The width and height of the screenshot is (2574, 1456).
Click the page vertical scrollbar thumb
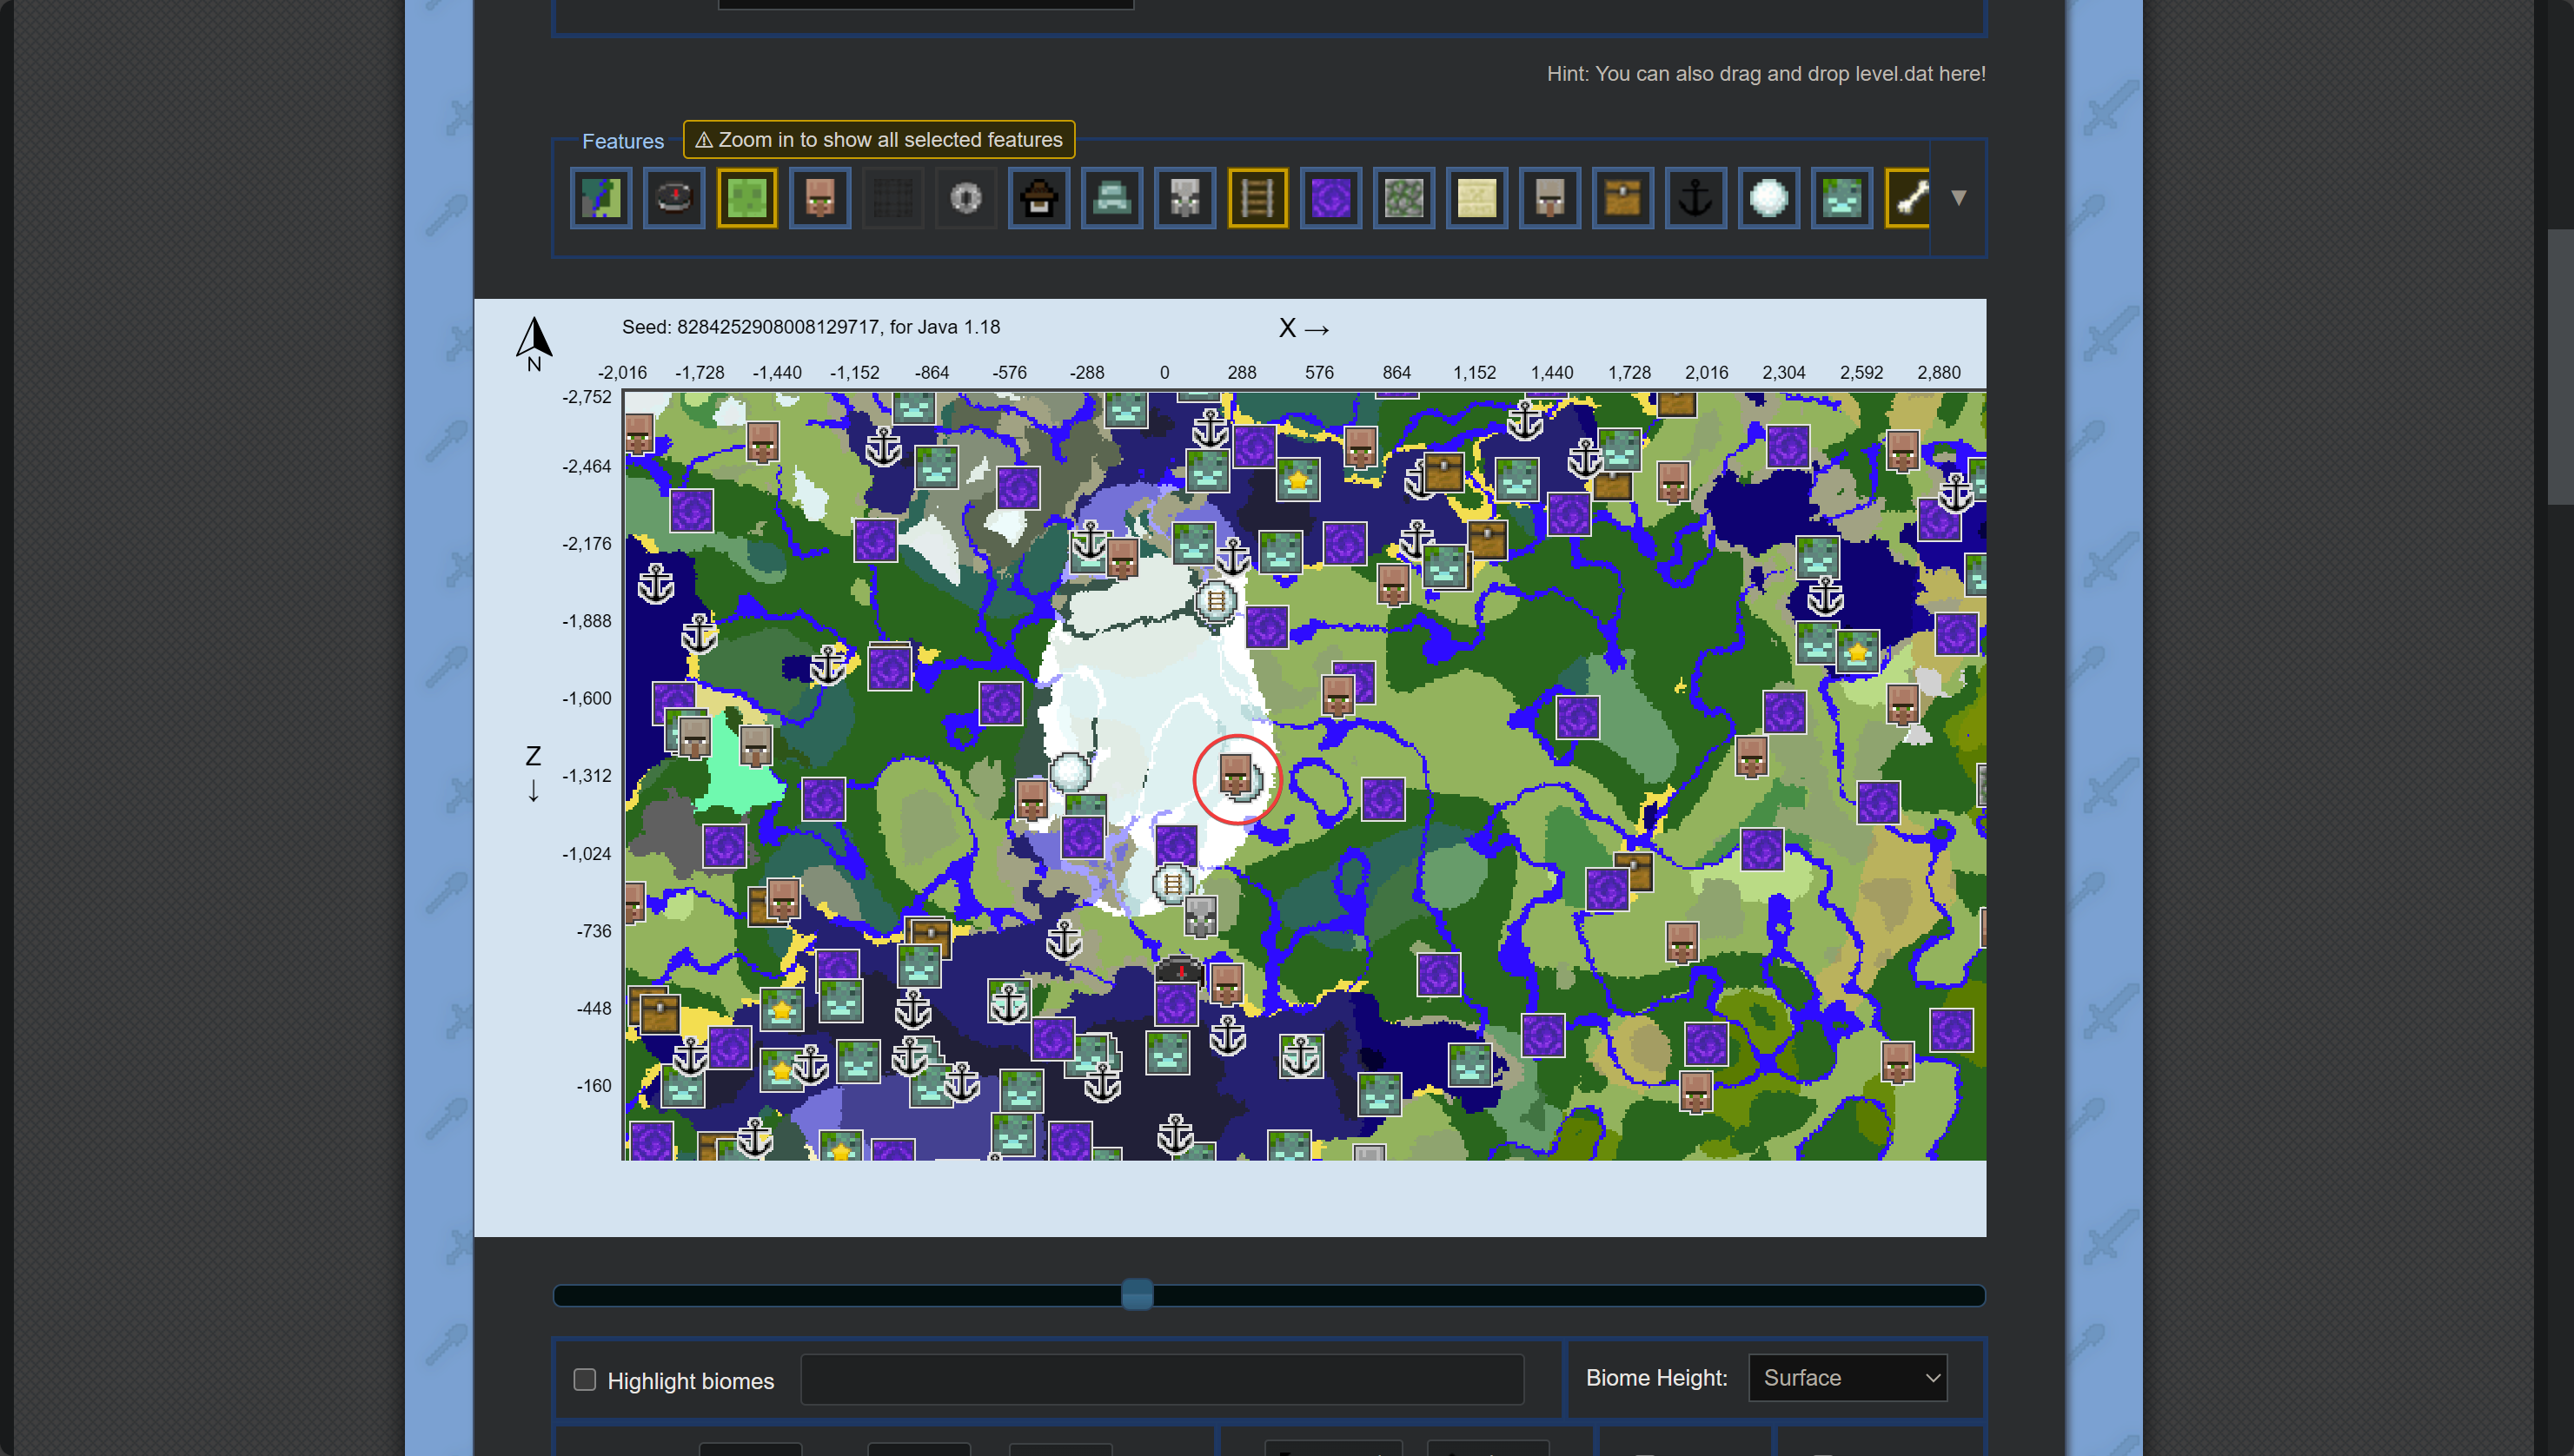pos(2560,366)
